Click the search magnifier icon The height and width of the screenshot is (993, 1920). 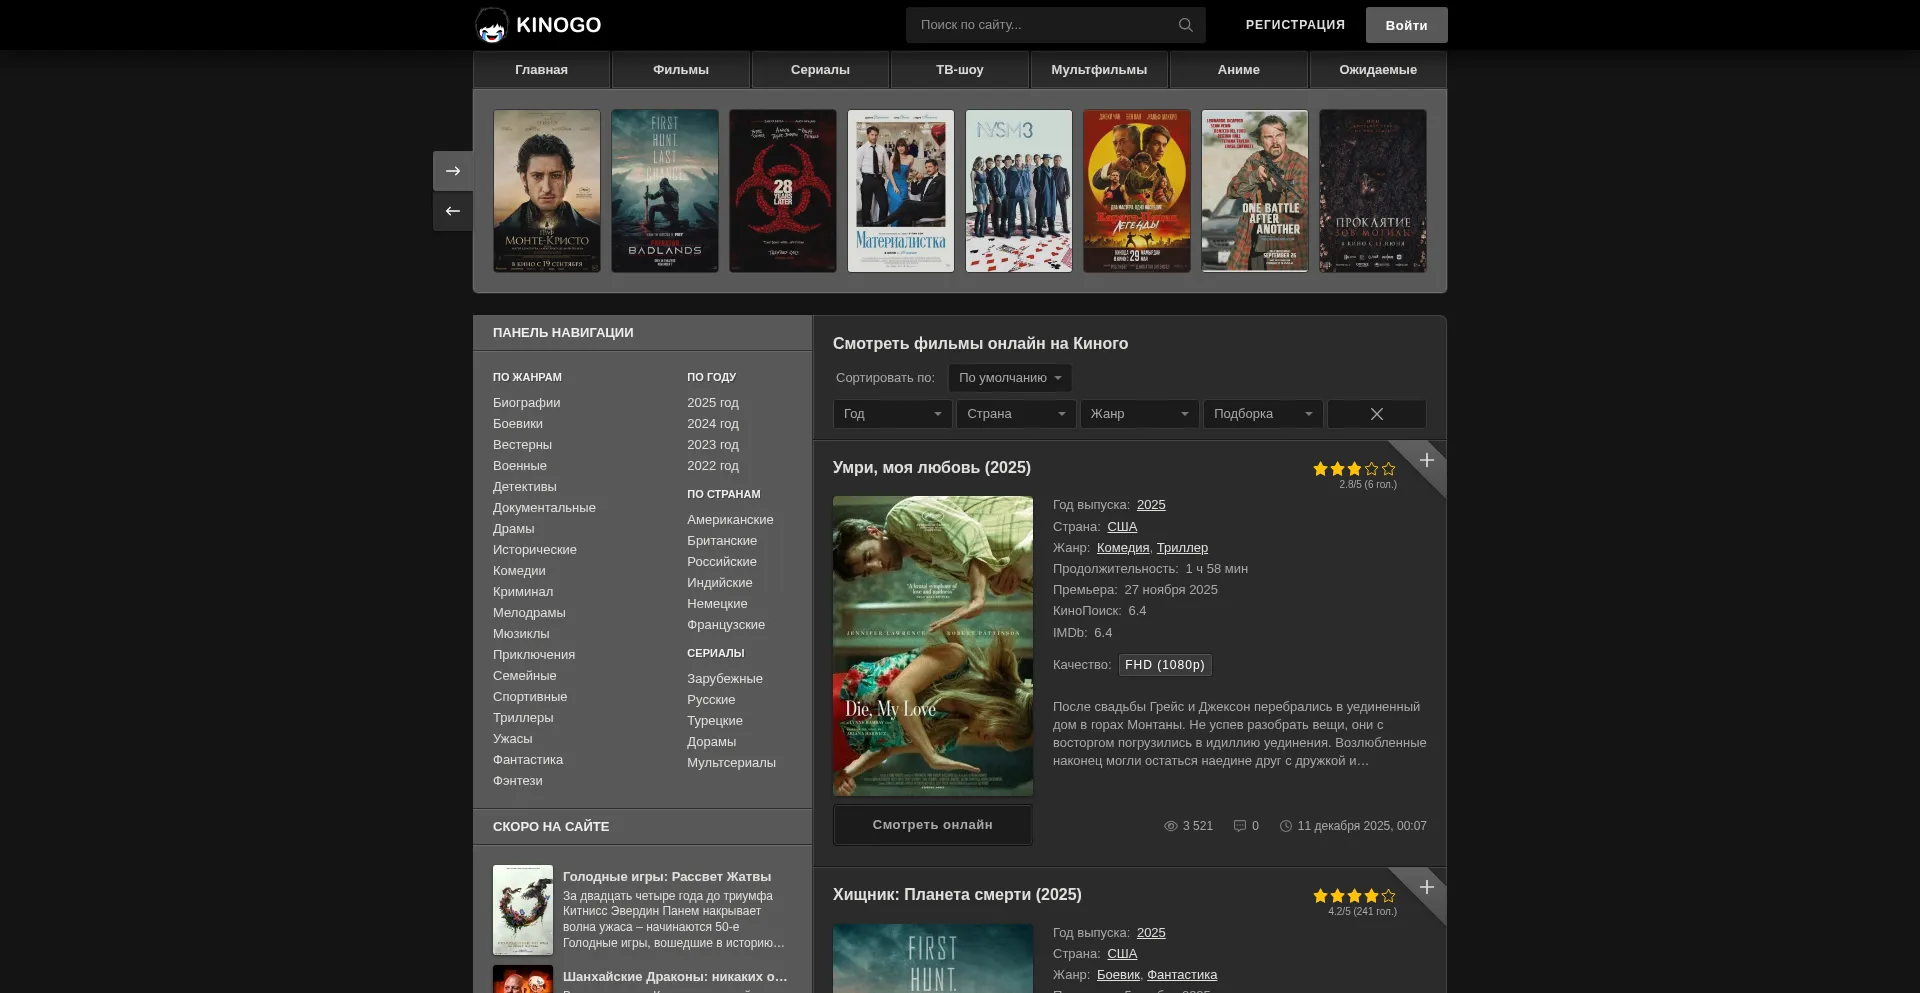pos(1185,25)
